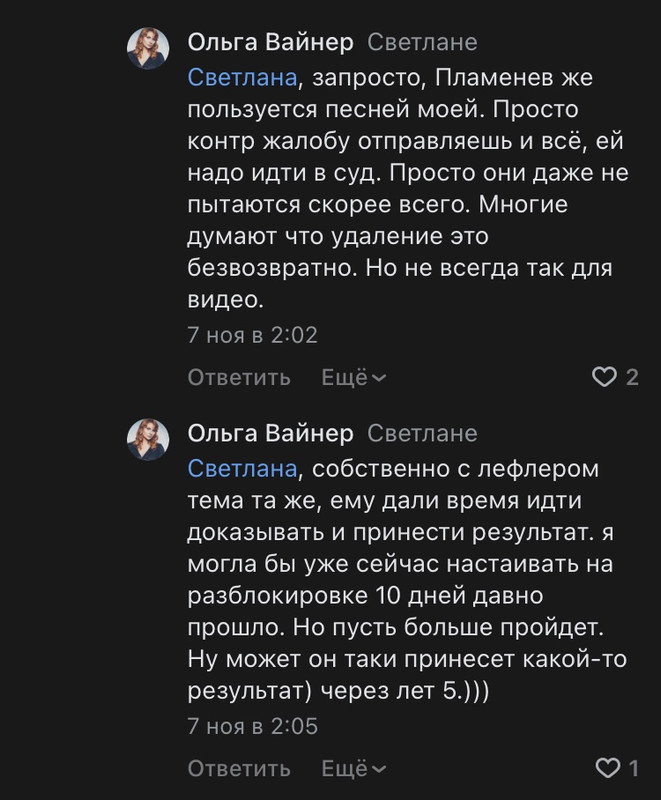This screenshot has height=800, width=661.
Task: Click the like count 2 on the first comment
Action: (631, 377)
